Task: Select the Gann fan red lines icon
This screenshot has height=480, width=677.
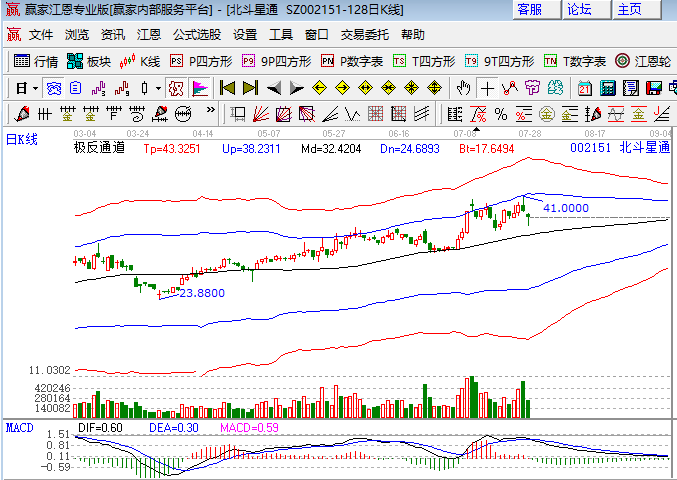Action: tap(261, 114)
